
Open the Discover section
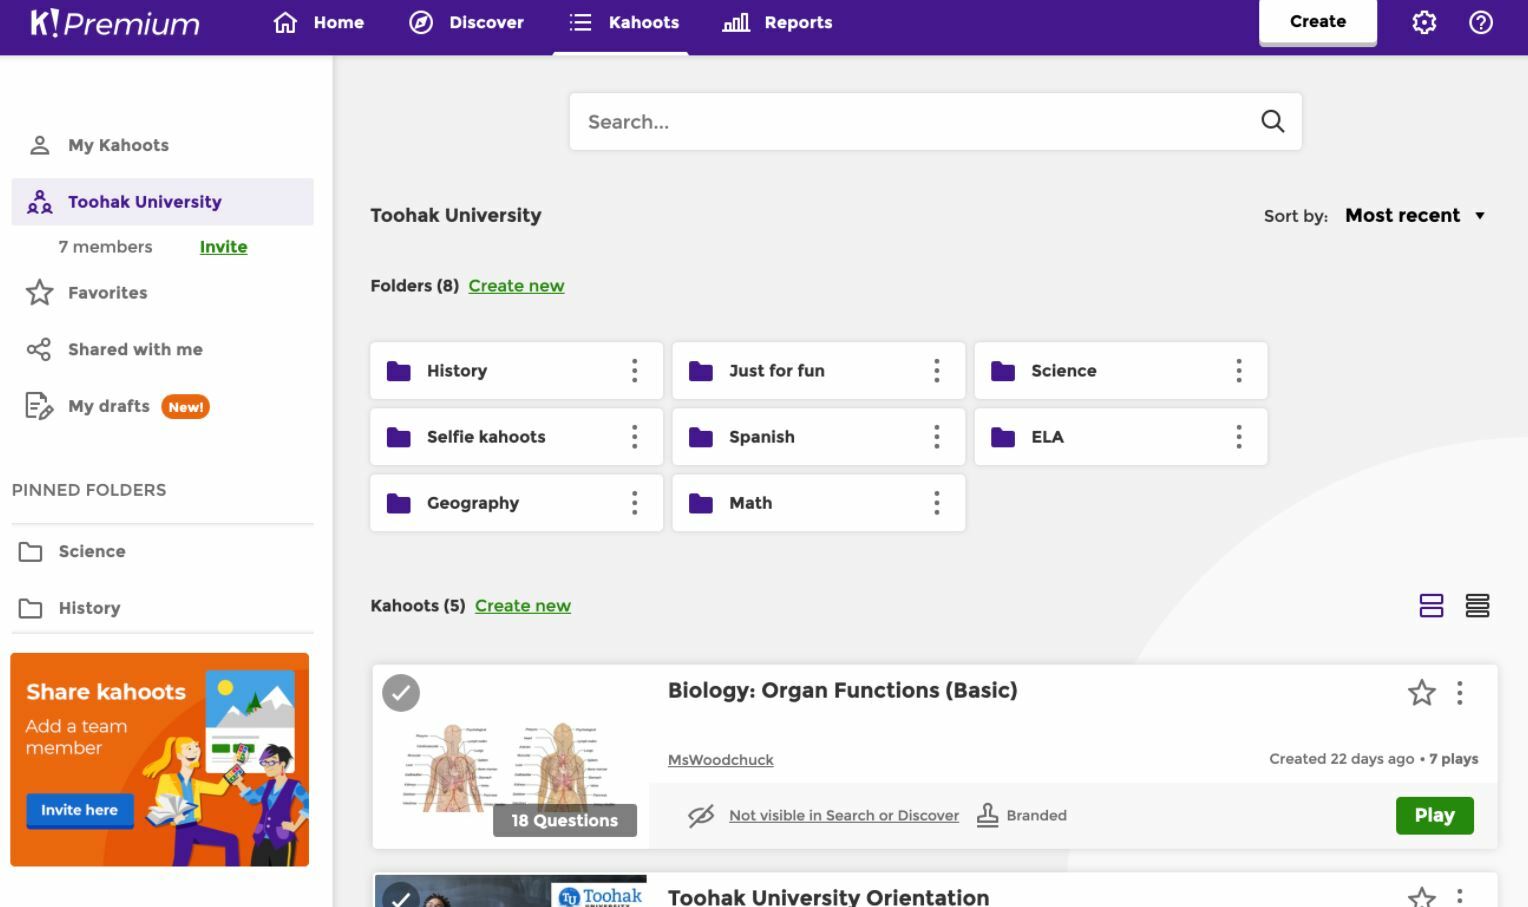466,22
